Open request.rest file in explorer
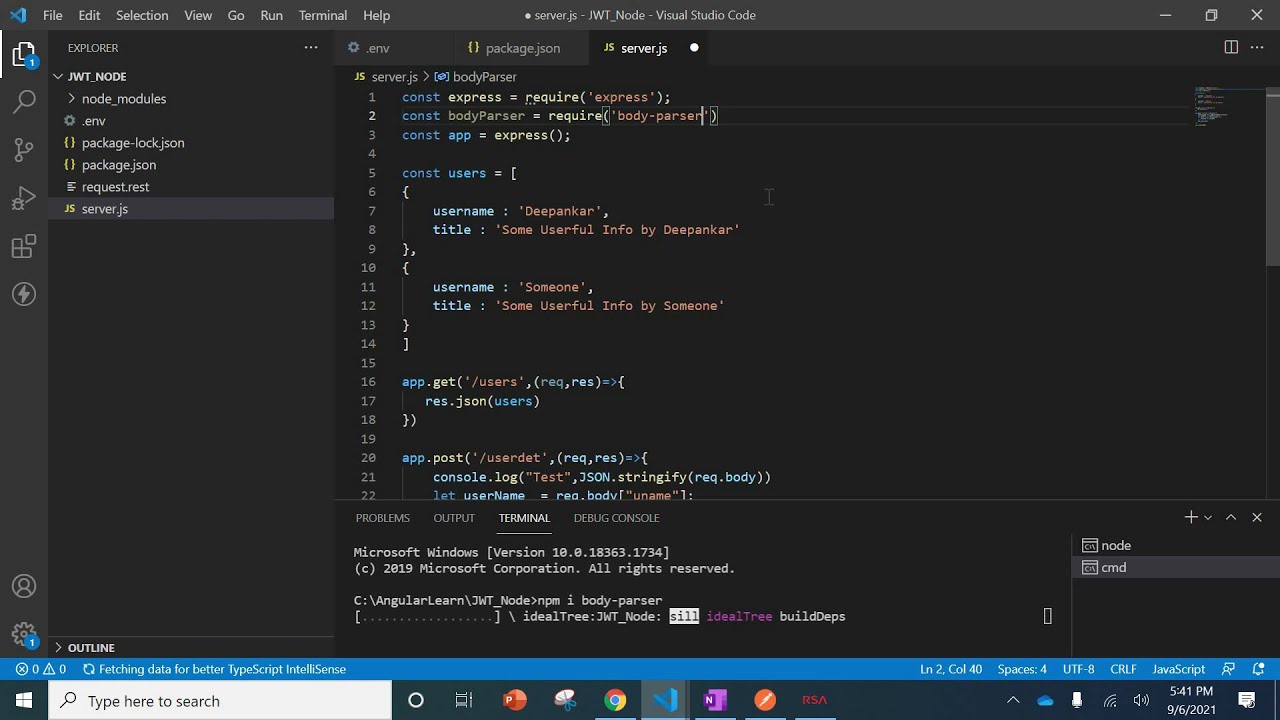Image resolution: width=1280 pixels, height=720 pixels. (x=115, y=187)
